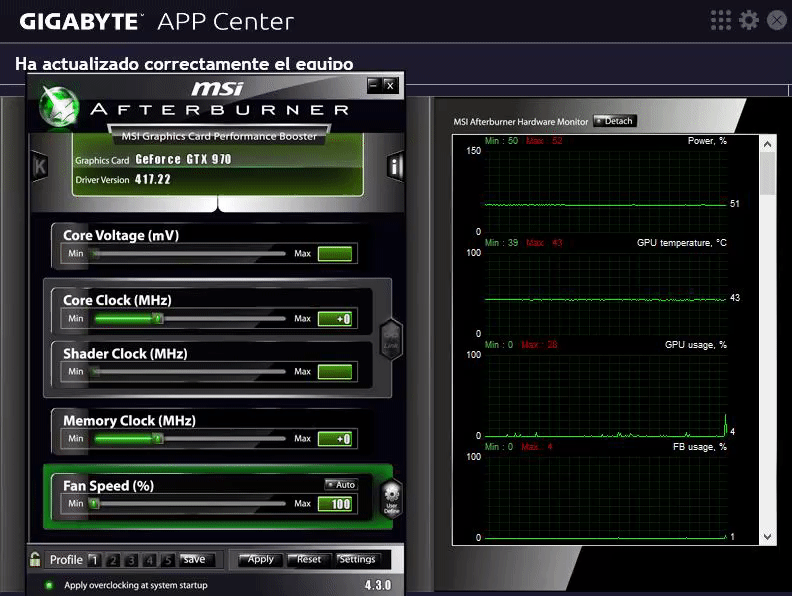Click the Core Clock slider handle
Viewport: 792px width, 596px height.
(158, 319)
